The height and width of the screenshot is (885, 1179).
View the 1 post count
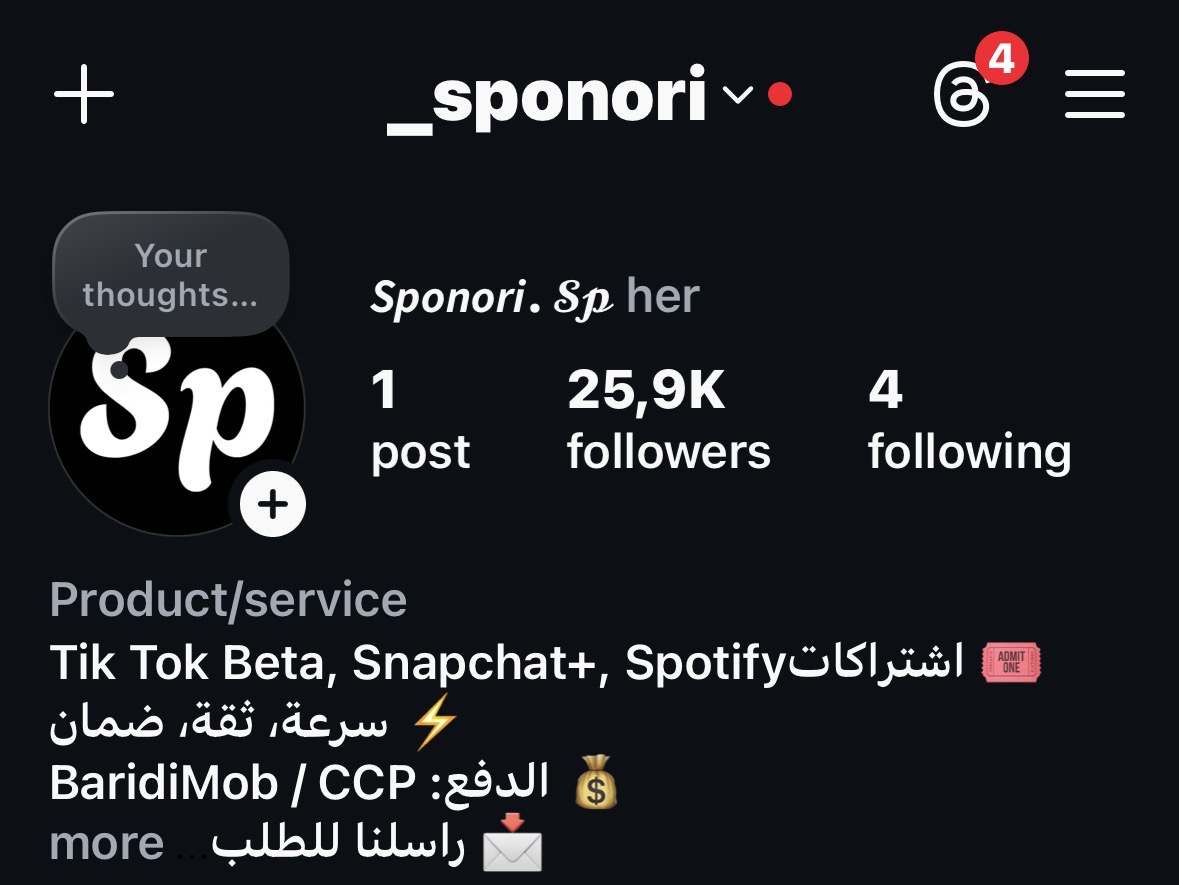pos(420,420)
